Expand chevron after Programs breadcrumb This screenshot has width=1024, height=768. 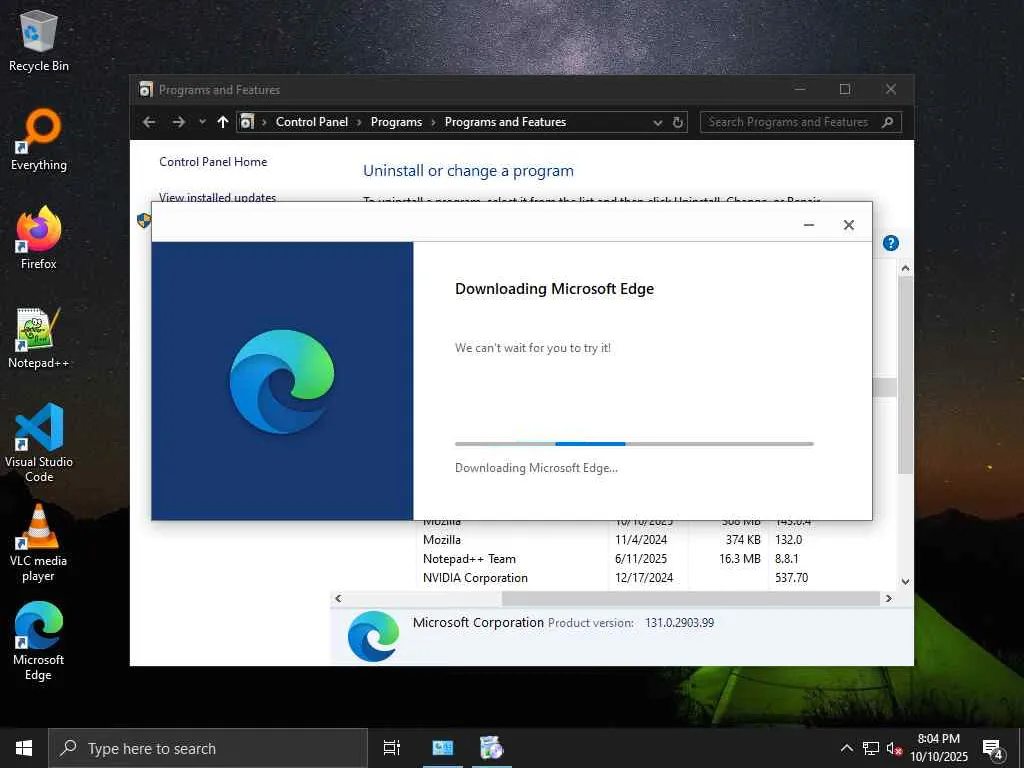point(433,122)
